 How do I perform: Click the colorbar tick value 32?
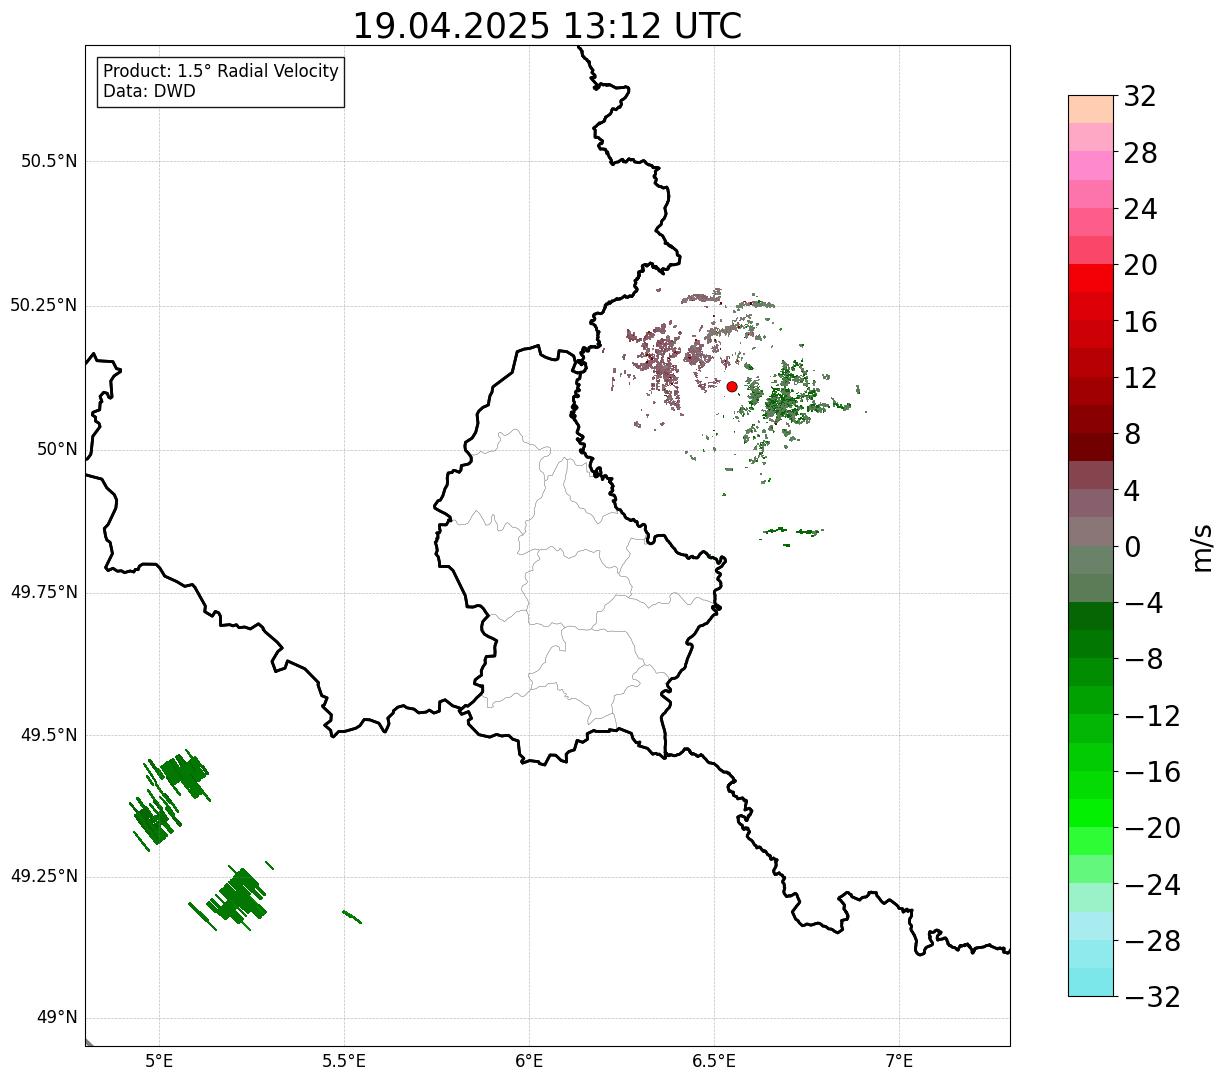(x=1140, y=97)
